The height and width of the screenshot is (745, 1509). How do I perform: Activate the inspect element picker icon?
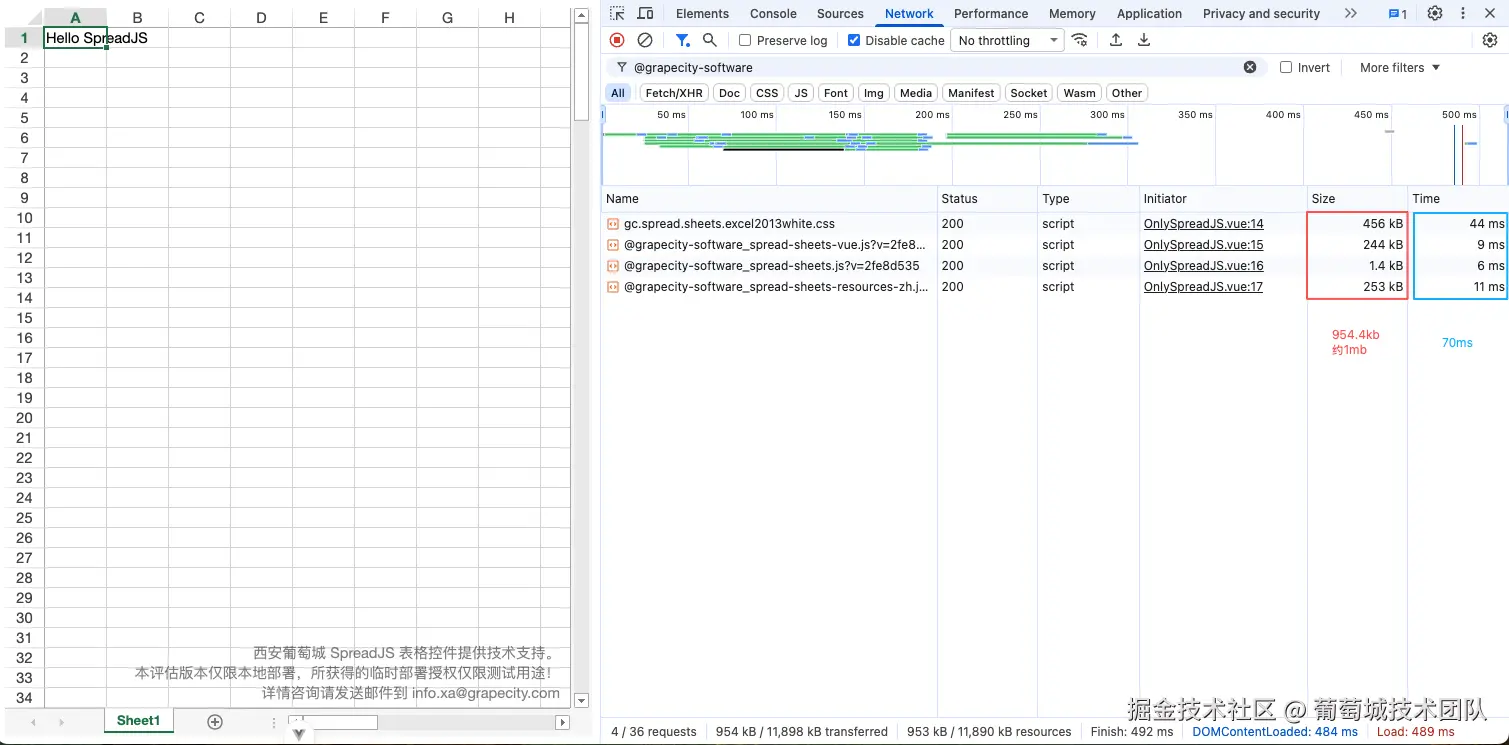[x=617, y=13]
